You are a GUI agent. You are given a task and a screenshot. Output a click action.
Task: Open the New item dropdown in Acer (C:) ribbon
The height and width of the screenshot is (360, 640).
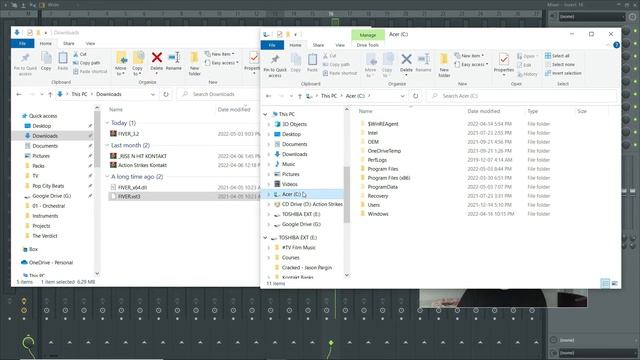click(x=470, y=56)
